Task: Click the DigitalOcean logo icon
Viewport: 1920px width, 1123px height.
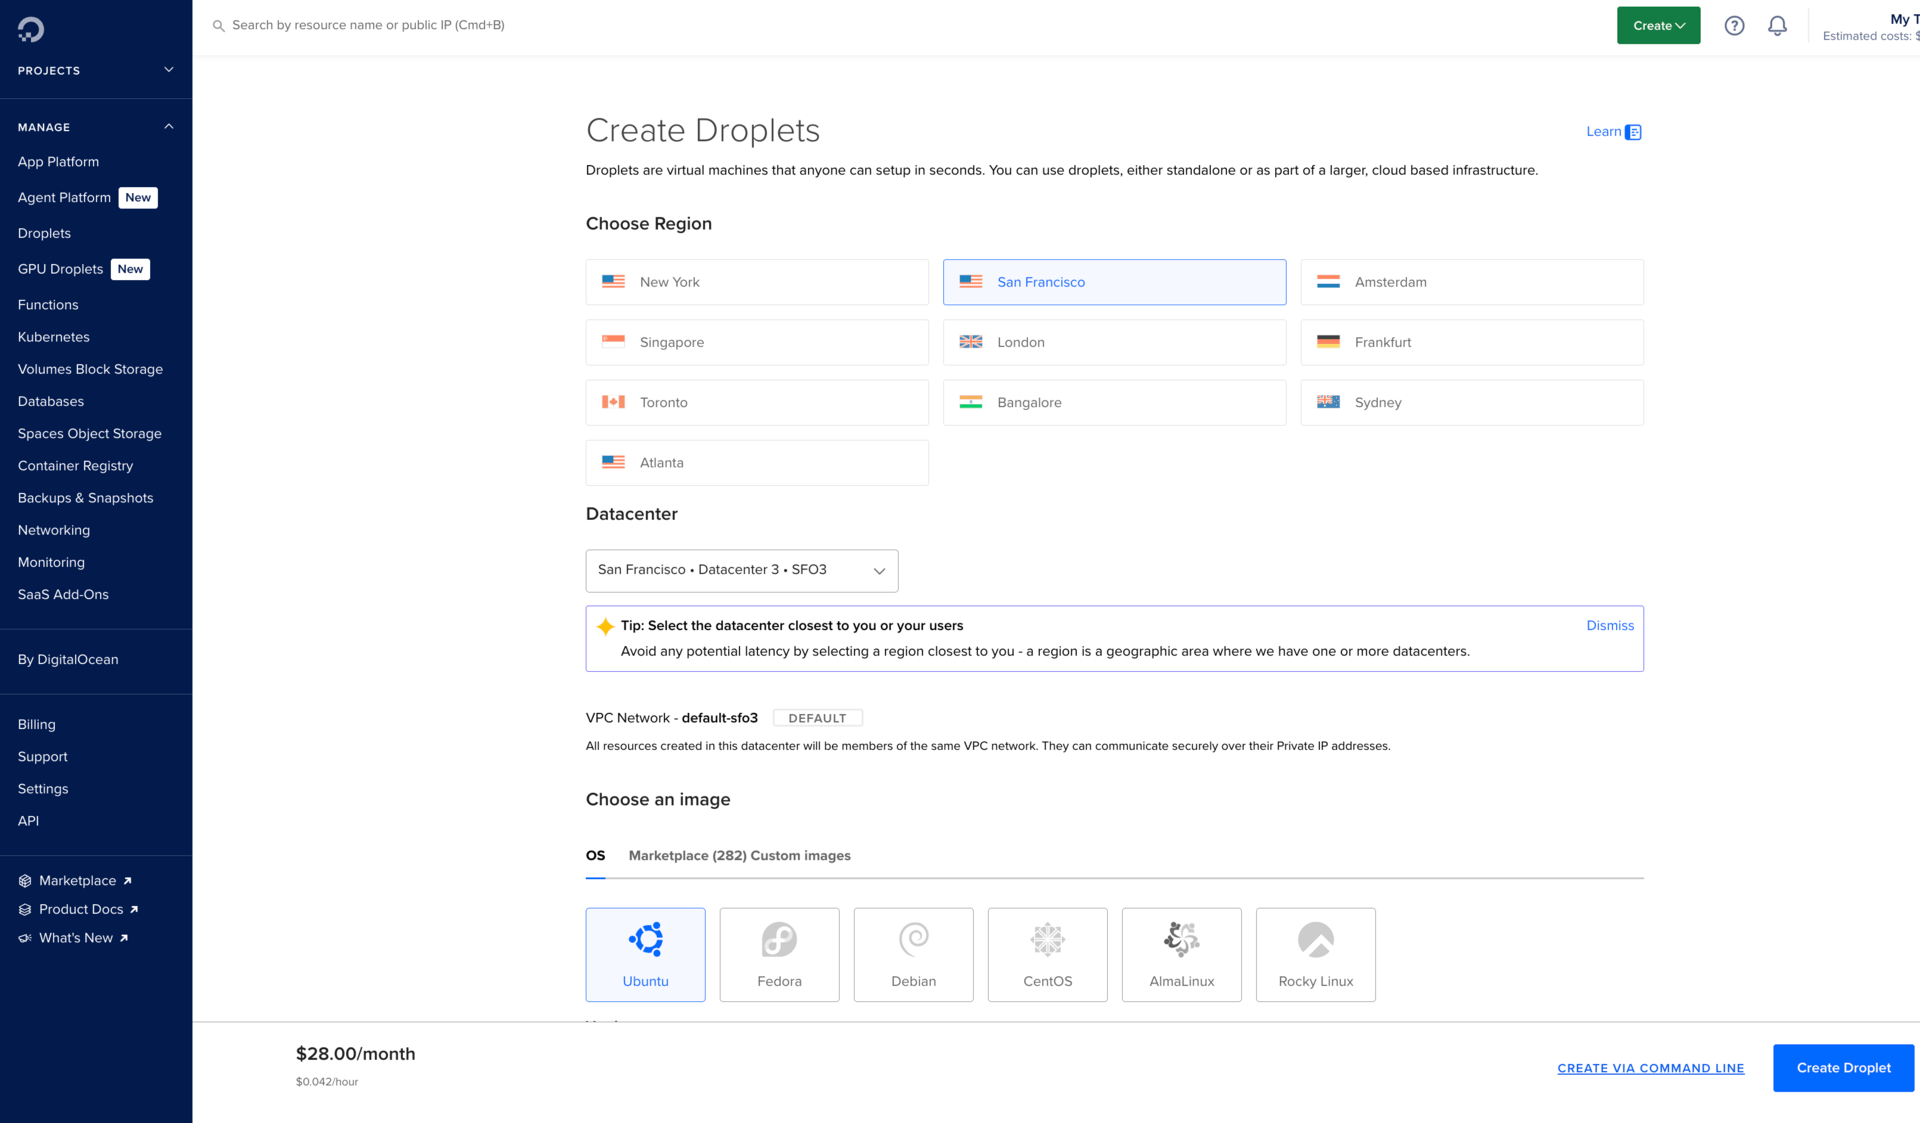Action: pos(31,29)
